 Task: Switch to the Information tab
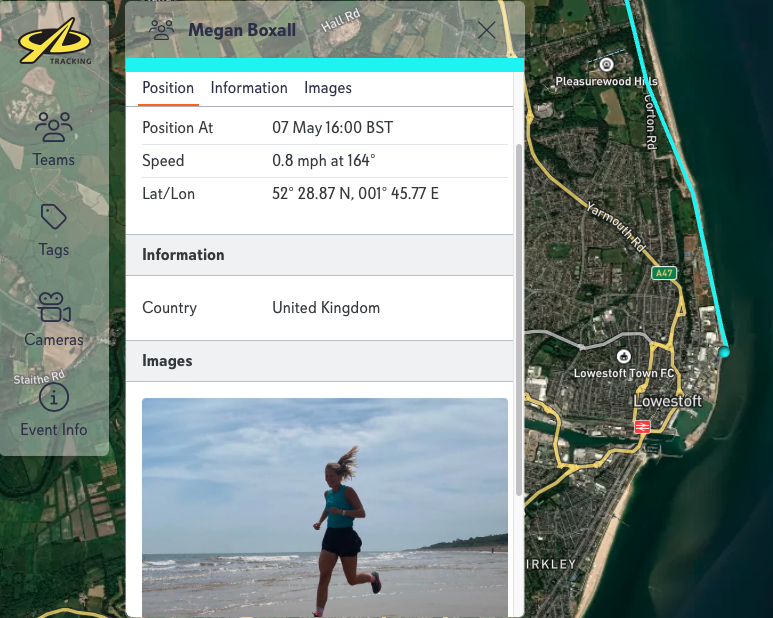[249, 88]
